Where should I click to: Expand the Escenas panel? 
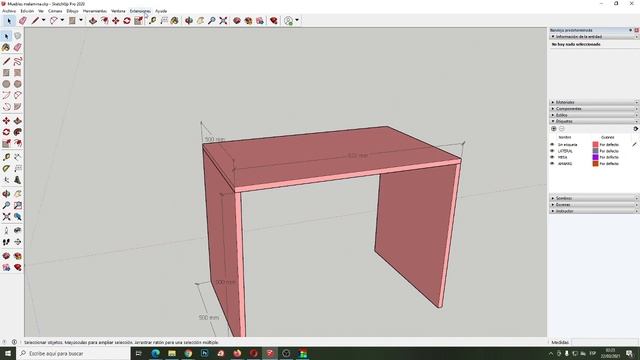point(593,205)
